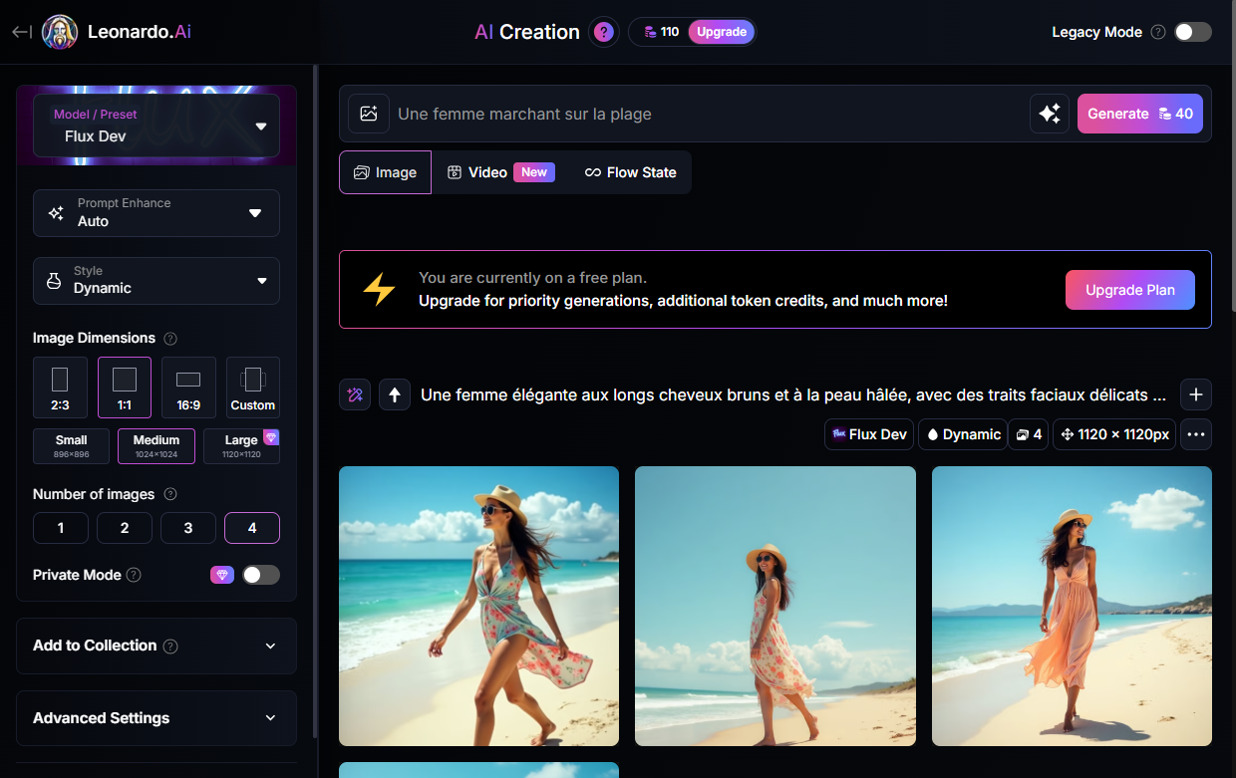1236x778 pixels.
Task: Click the back arrow collapse icon
Action: click(x=21, y=32)
